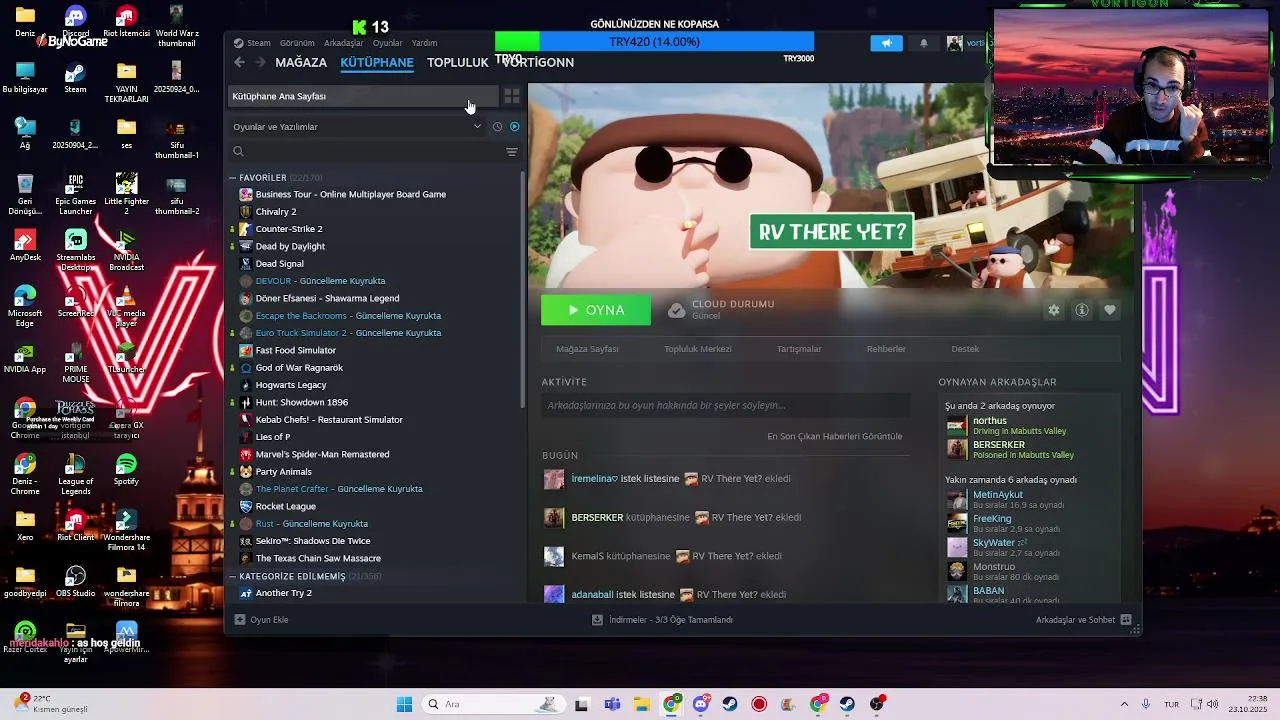Viewport: 1280px width, 720px height.
Task: Open Topluluk Merkezi tab
Action: 698,349
